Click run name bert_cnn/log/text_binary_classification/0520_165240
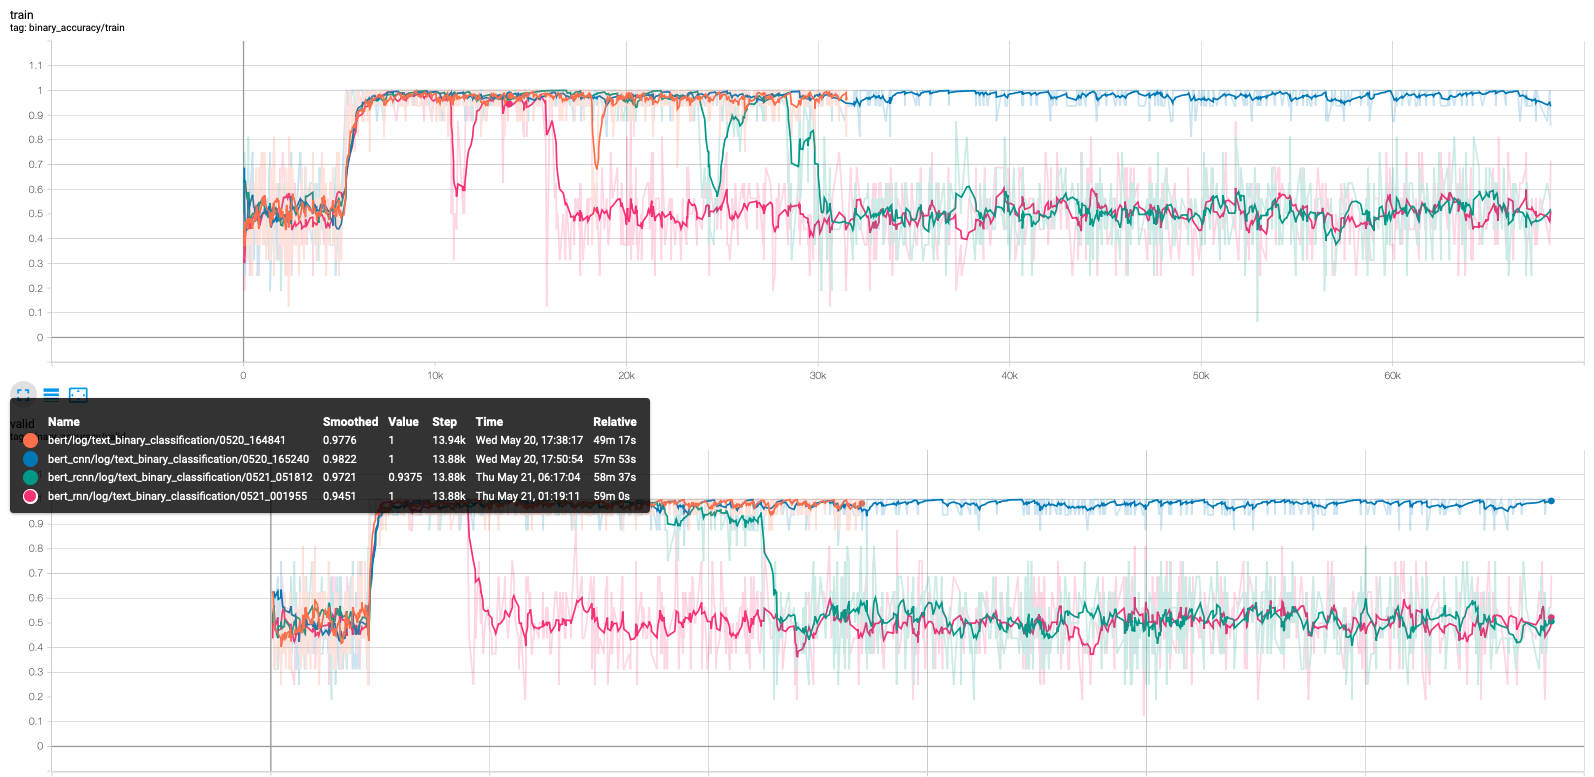Screen dimensions: 1594x777 pos(178,459)
